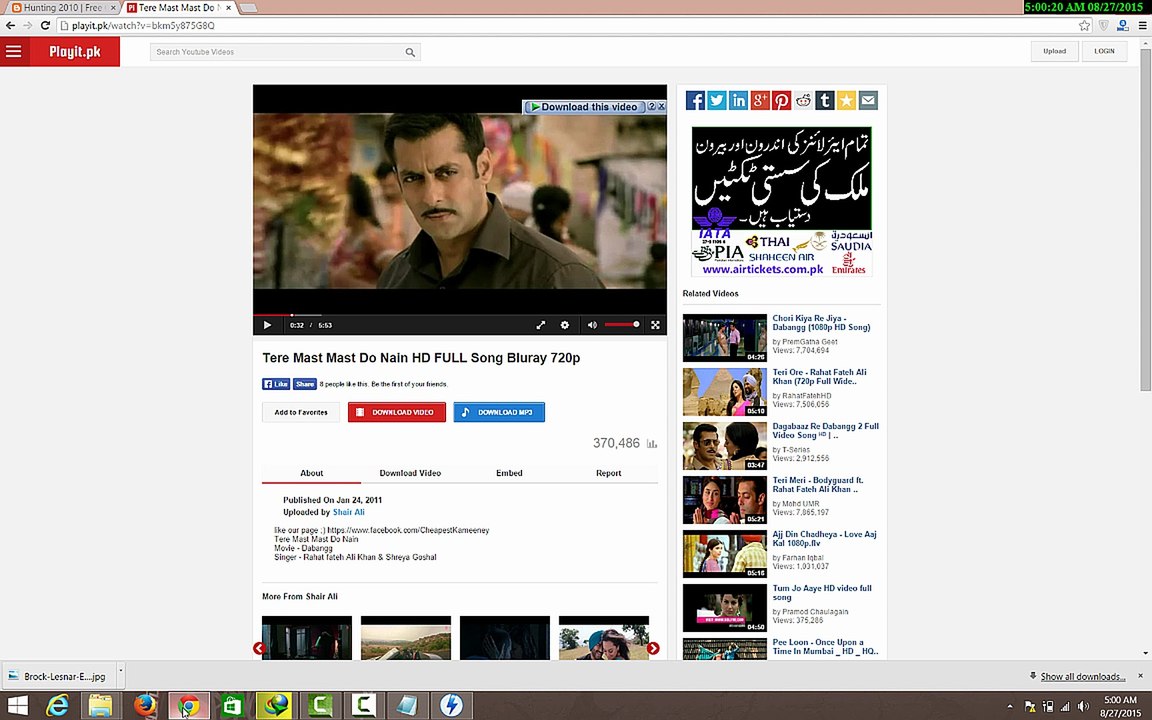
Task: Open Windows Start button
Action: click(16, 706)
